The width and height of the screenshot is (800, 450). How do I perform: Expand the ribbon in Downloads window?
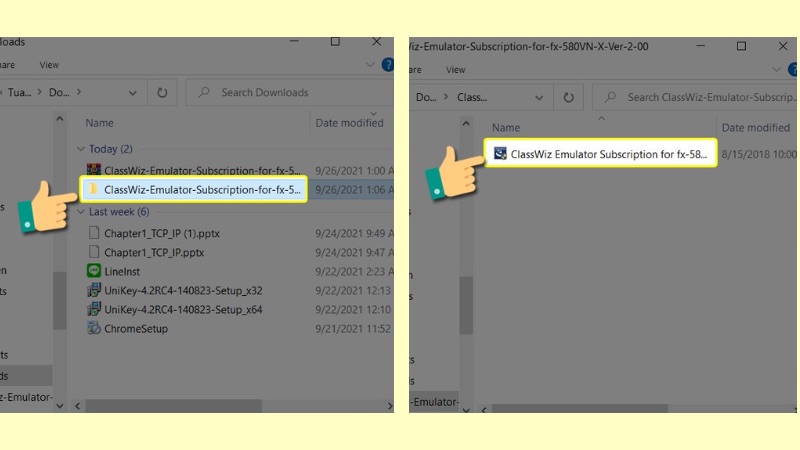pyautogui.click(x=370, y=65)
